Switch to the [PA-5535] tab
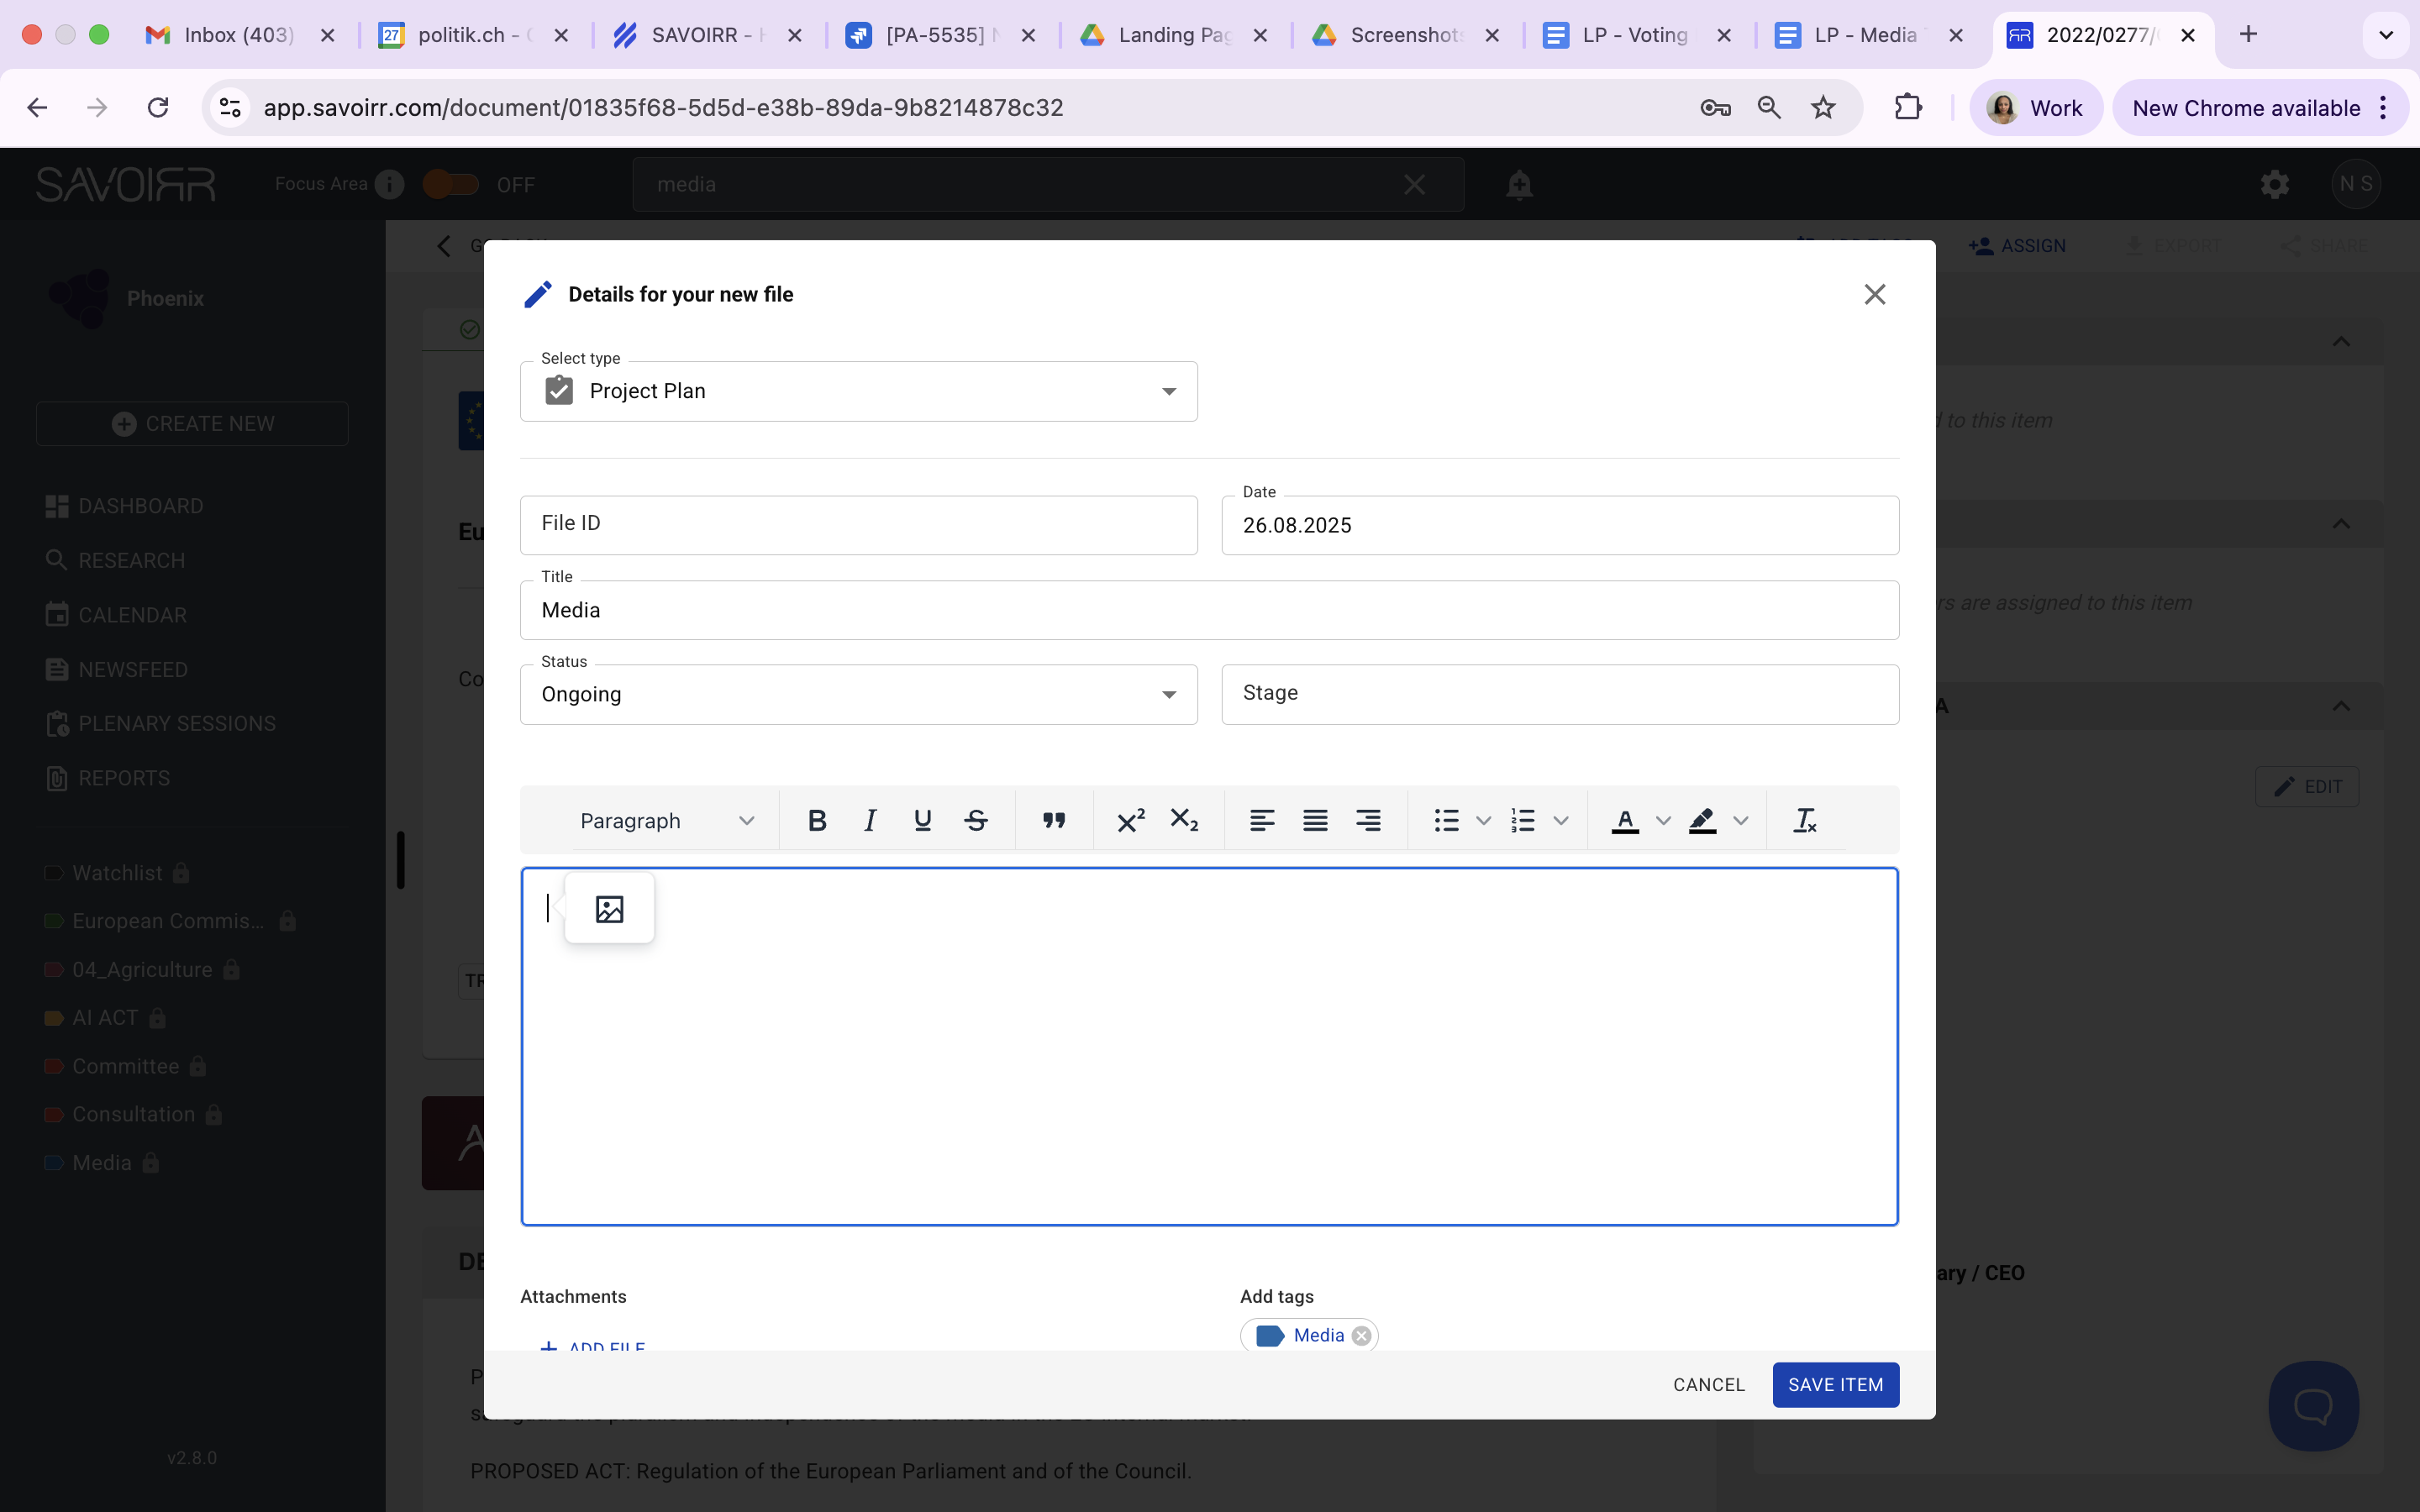This screenshot has height=1512, width=2420. [941, 35]
